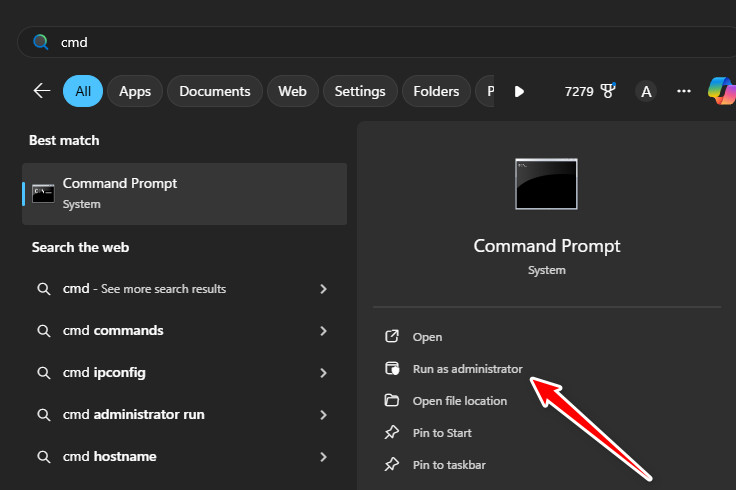Select Open file location
736x490 pixels.
(x=459, y=401)
